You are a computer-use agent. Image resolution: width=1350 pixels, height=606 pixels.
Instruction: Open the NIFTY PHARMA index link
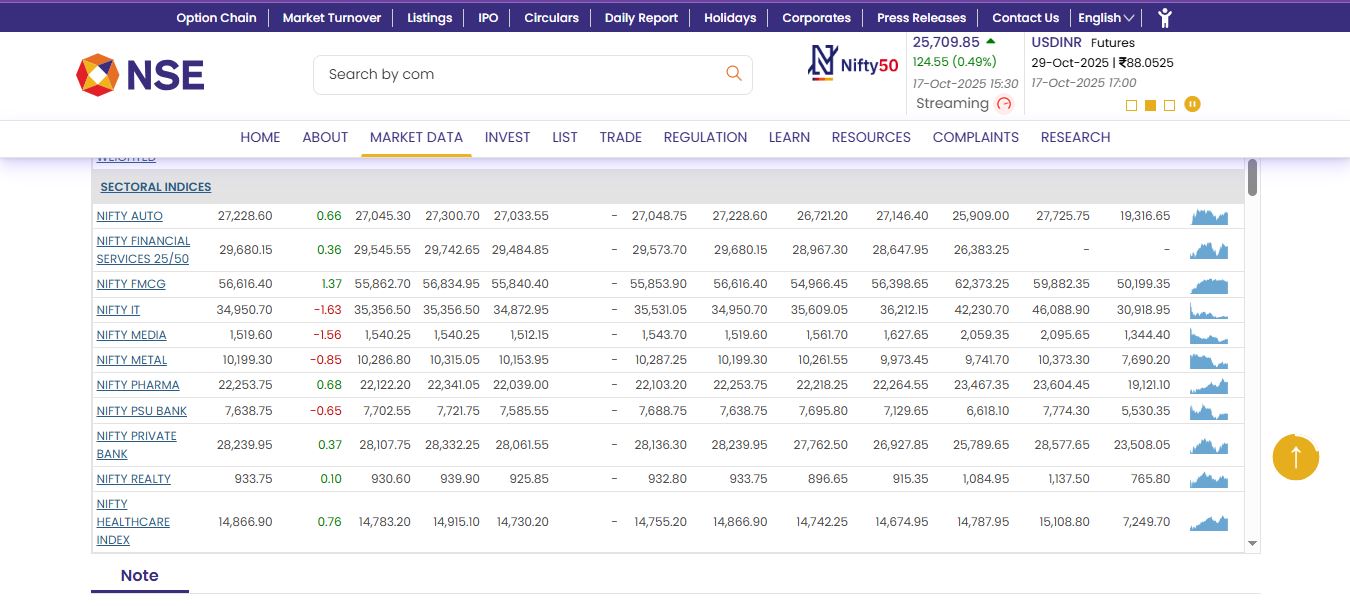tap(138, 385)
